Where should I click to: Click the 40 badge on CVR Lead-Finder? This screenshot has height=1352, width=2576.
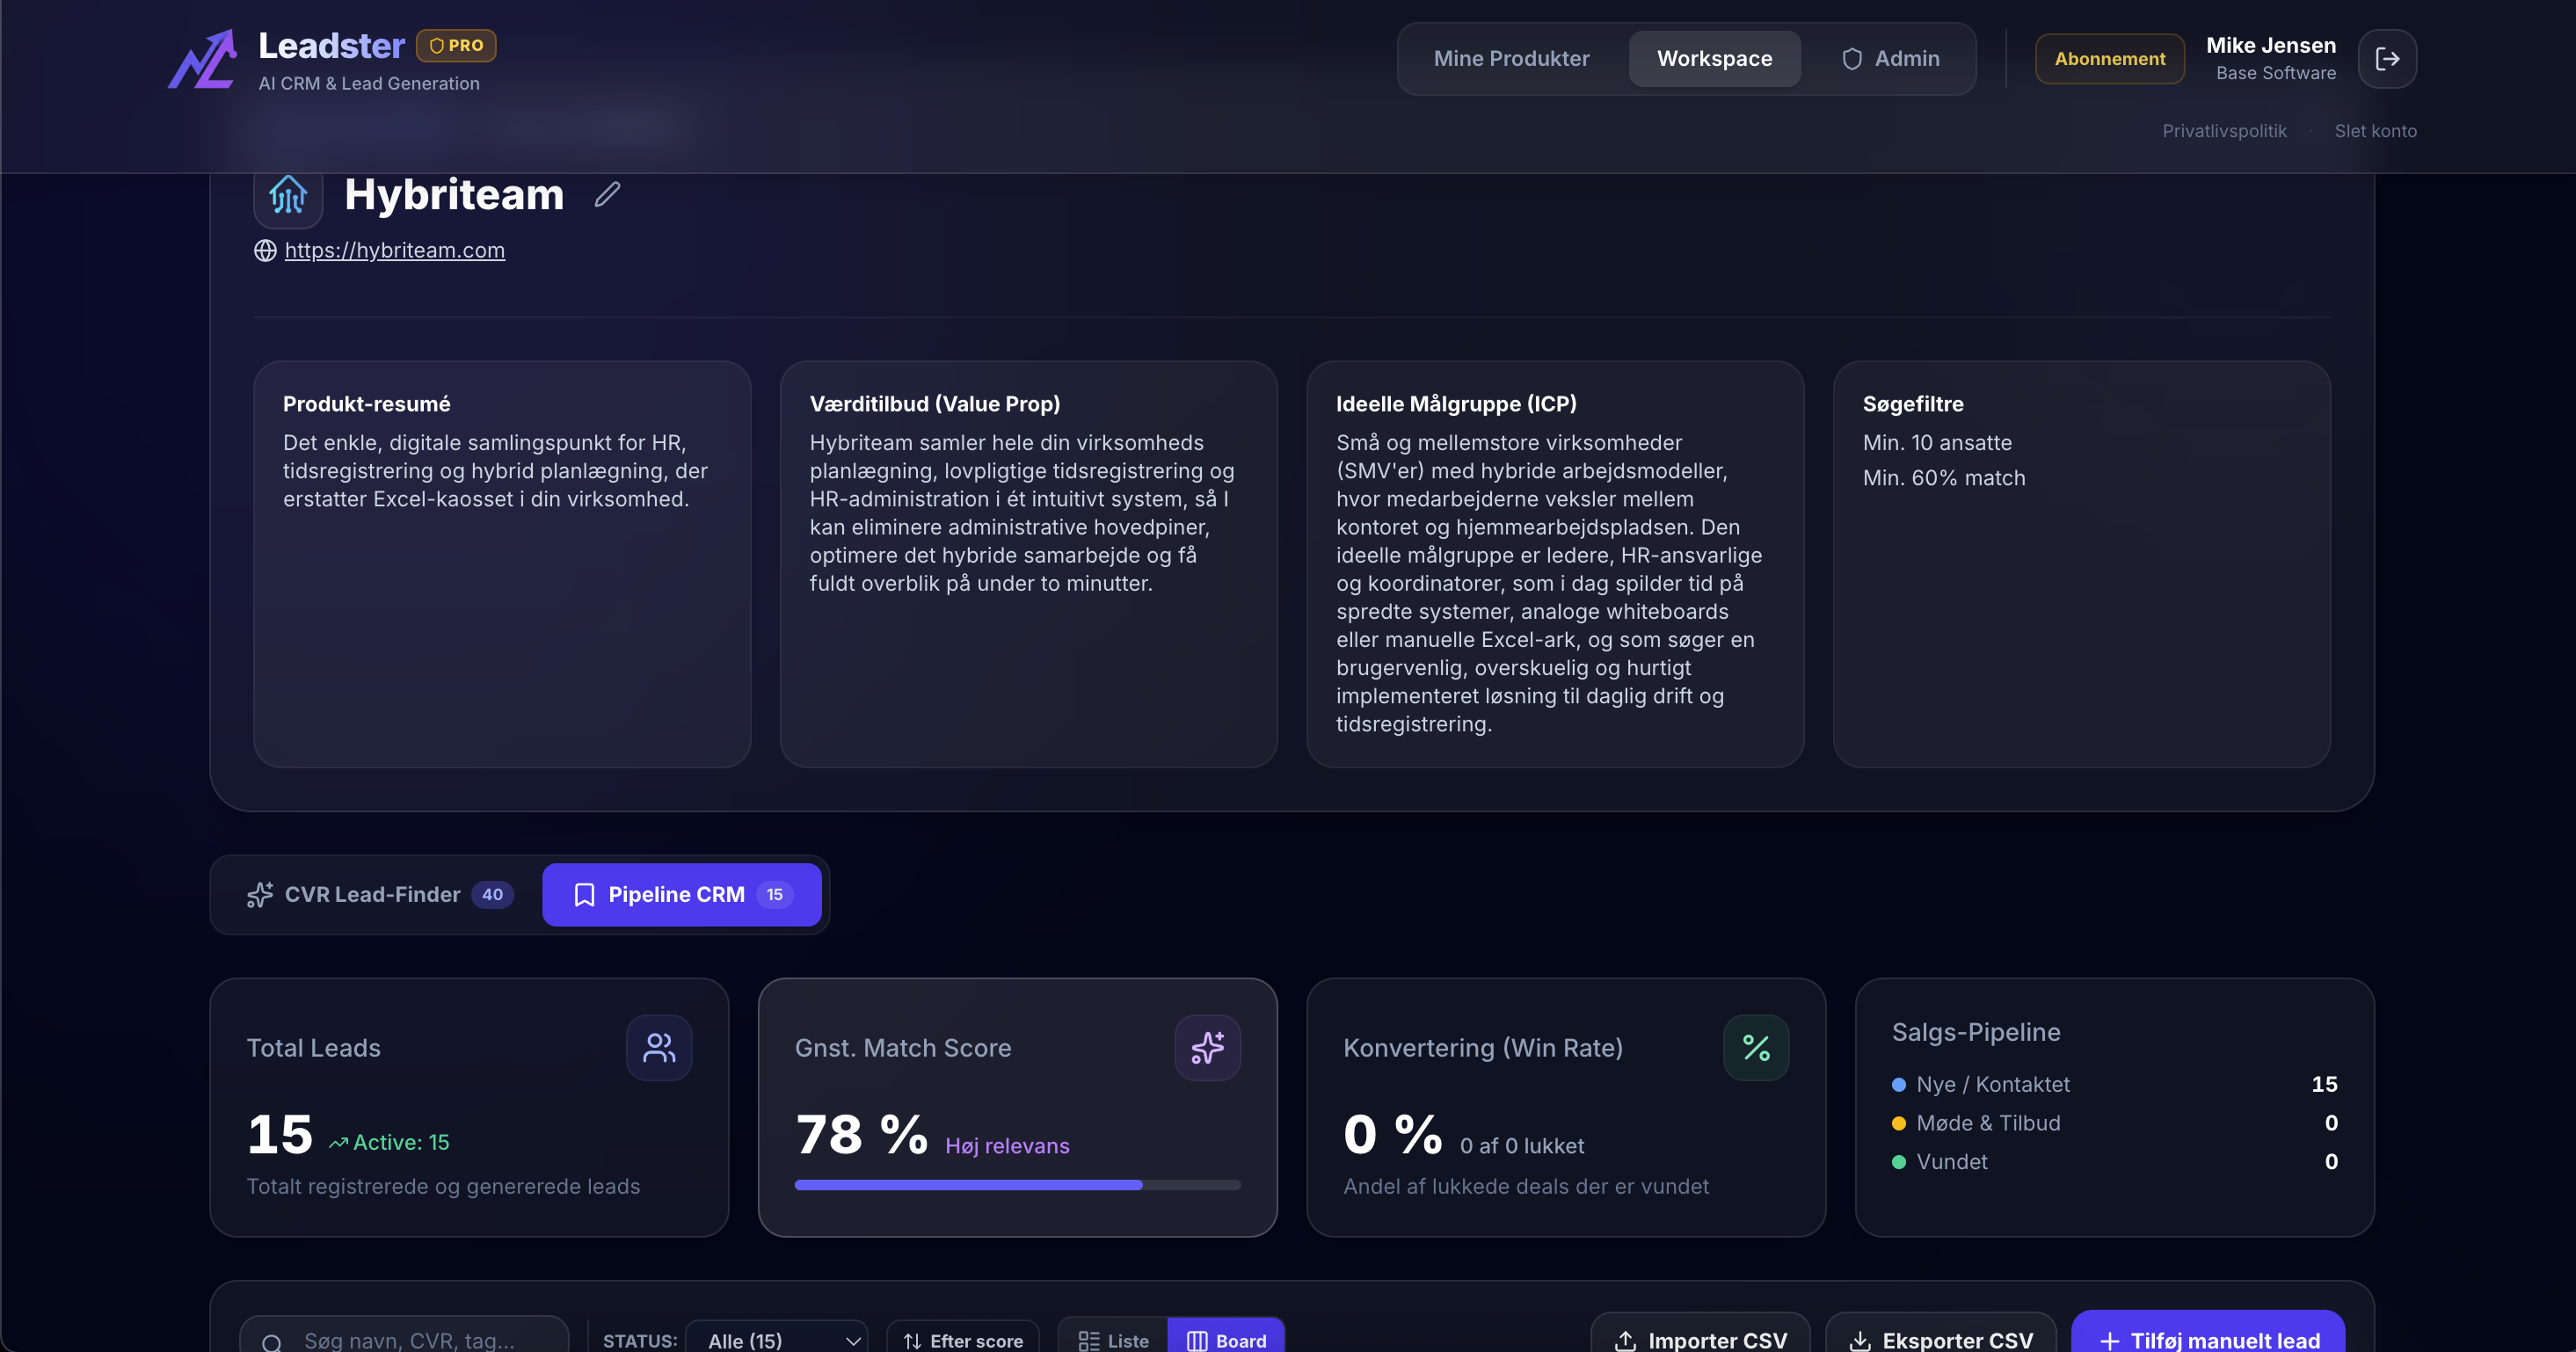pos(492,895)
